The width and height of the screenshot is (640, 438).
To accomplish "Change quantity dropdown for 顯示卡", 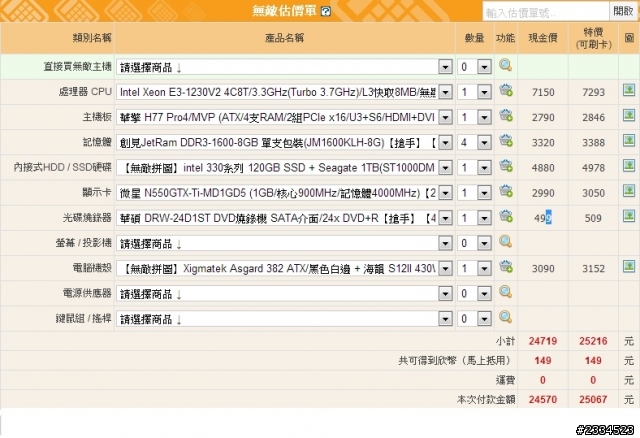I will pos(474,193).
